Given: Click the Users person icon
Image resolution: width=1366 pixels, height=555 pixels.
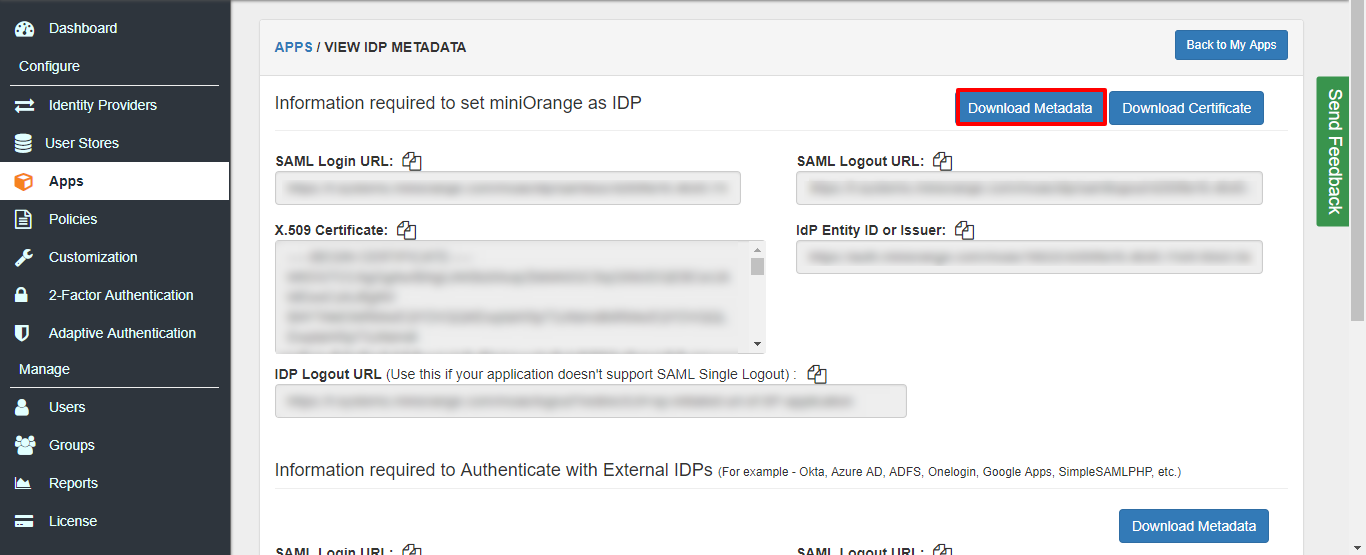Looking at the screenshot, I should (x=22, y=407).
